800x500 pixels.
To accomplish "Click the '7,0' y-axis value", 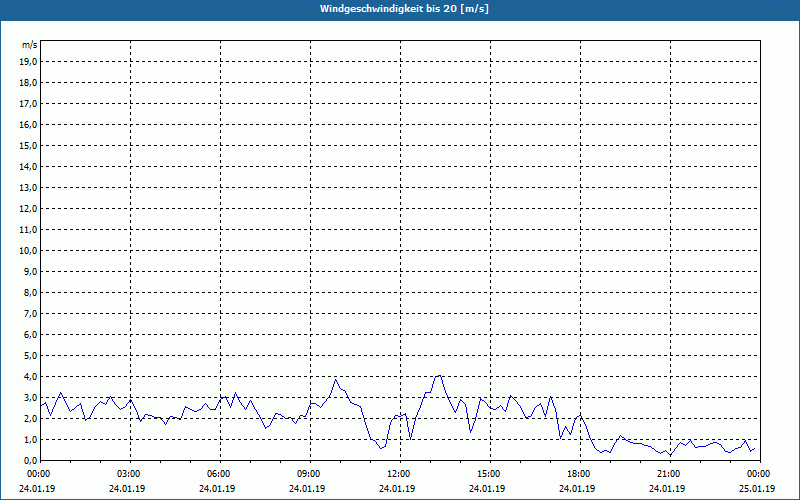I will tap(31, 314).
